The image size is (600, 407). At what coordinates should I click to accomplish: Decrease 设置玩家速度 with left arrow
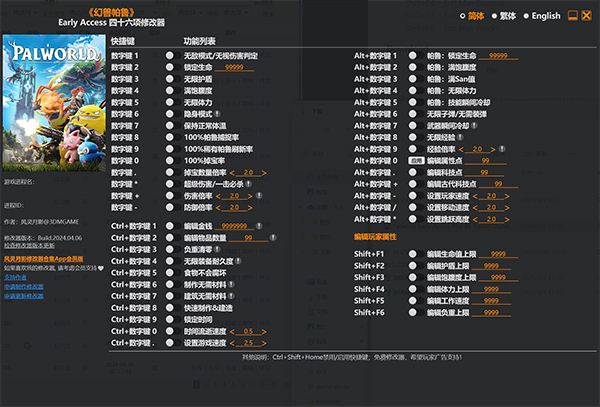click(475, 196)
